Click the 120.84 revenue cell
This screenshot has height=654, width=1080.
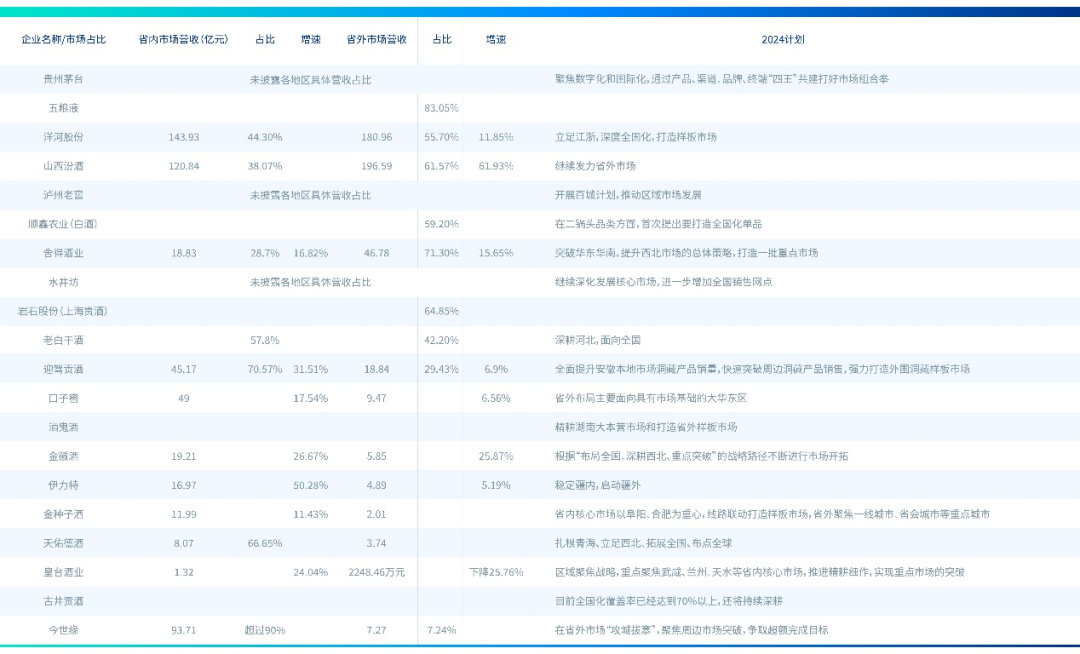[x=184, y=166]
